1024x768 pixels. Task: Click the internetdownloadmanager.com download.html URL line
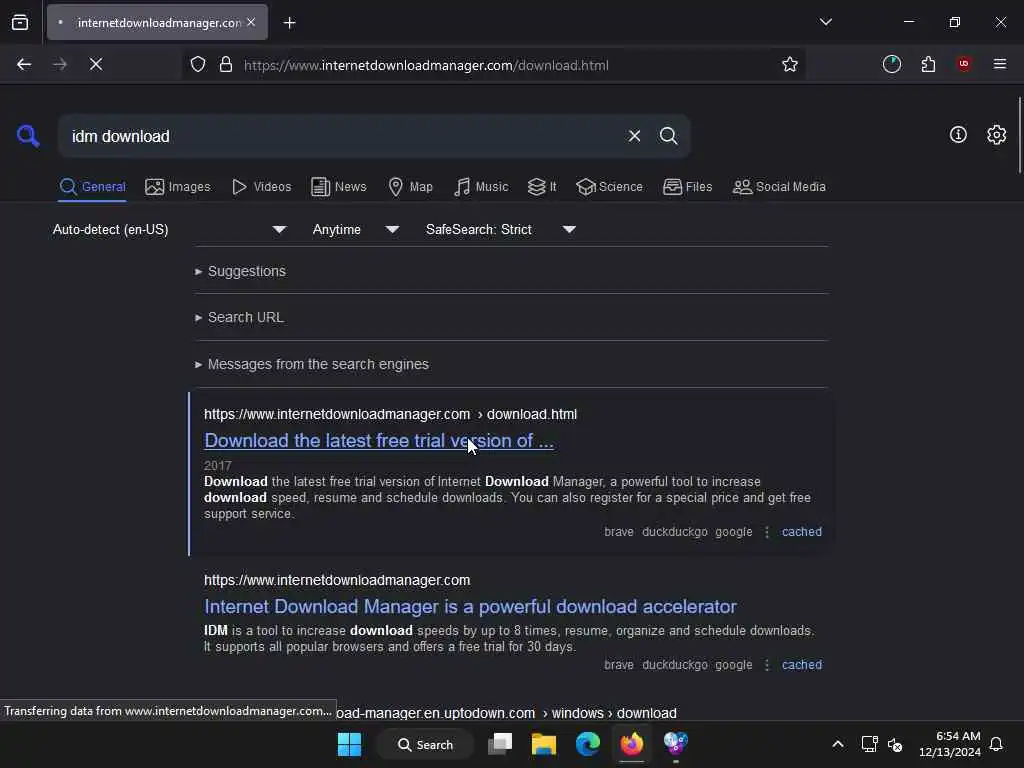coord(390,415)
